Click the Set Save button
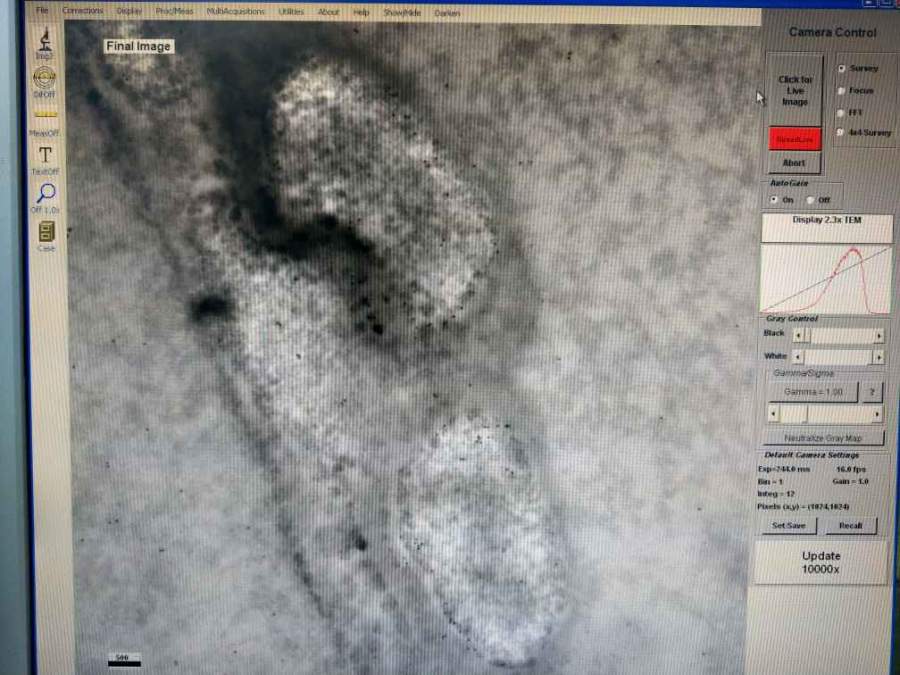 789,525
